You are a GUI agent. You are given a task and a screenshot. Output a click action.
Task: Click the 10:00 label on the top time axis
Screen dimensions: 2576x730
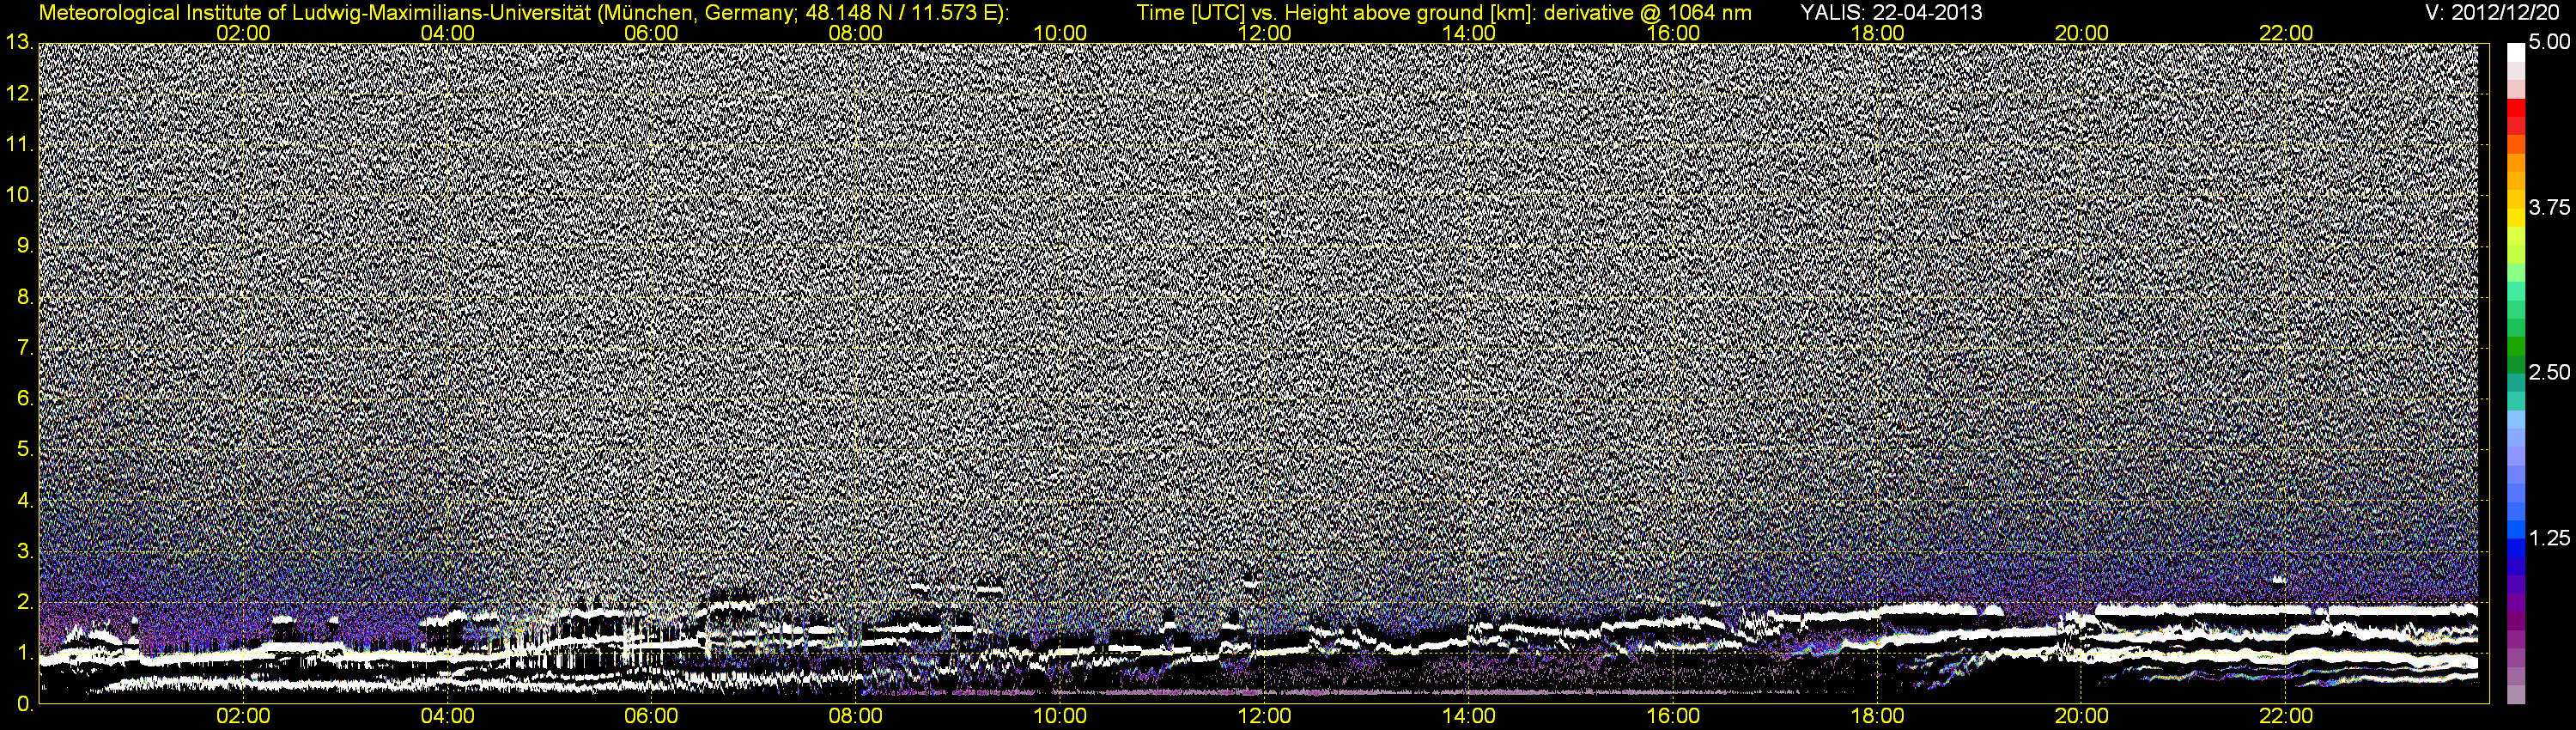click(x=1060, y=33)
